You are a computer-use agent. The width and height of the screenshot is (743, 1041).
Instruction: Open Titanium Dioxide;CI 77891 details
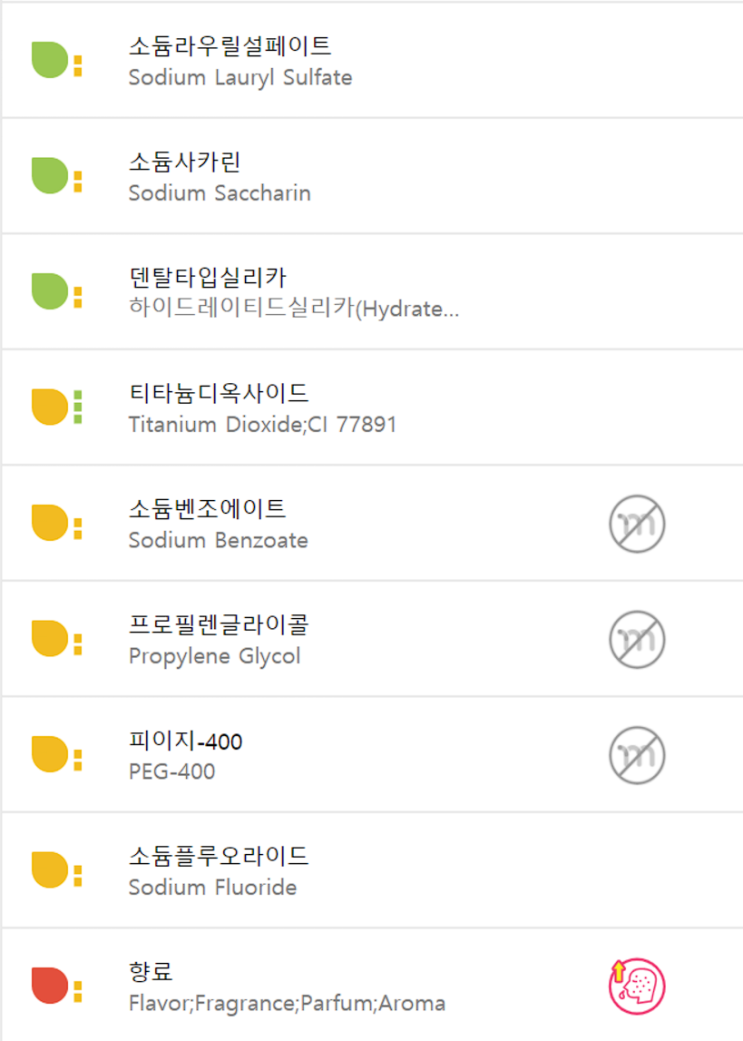click(x=372, y=407)
